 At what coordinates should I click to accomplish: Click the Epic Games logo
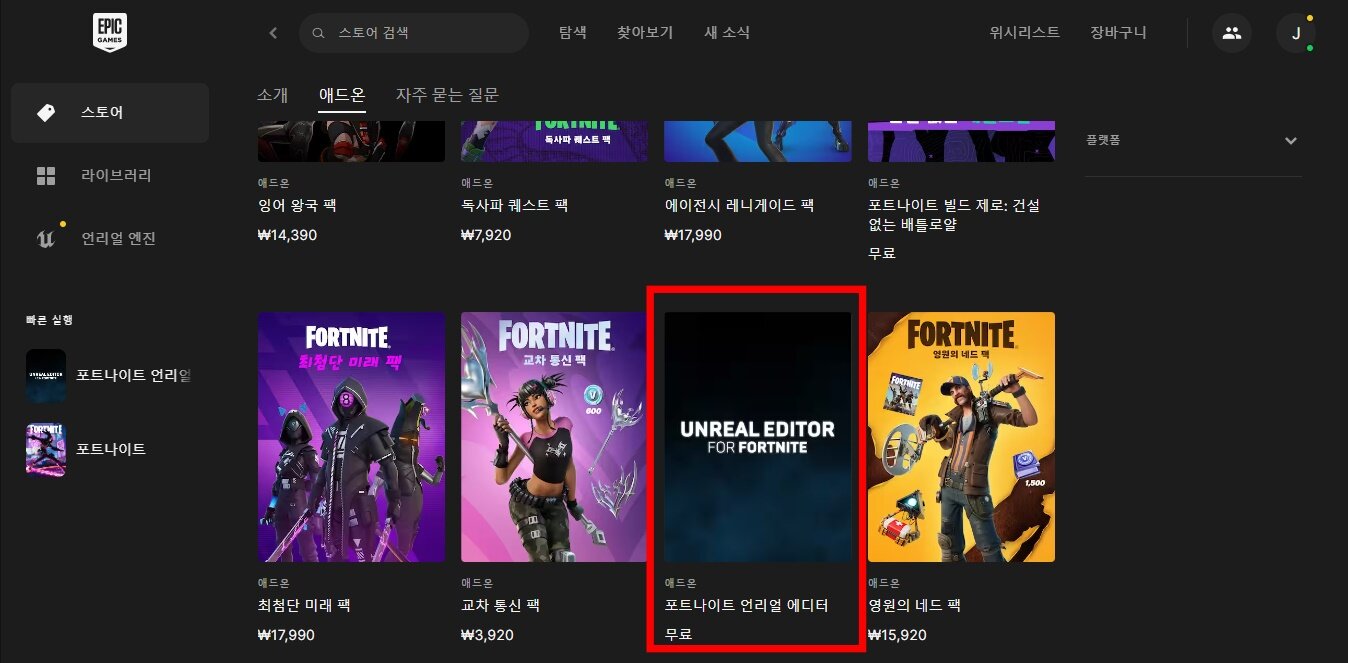pos(109,33)
